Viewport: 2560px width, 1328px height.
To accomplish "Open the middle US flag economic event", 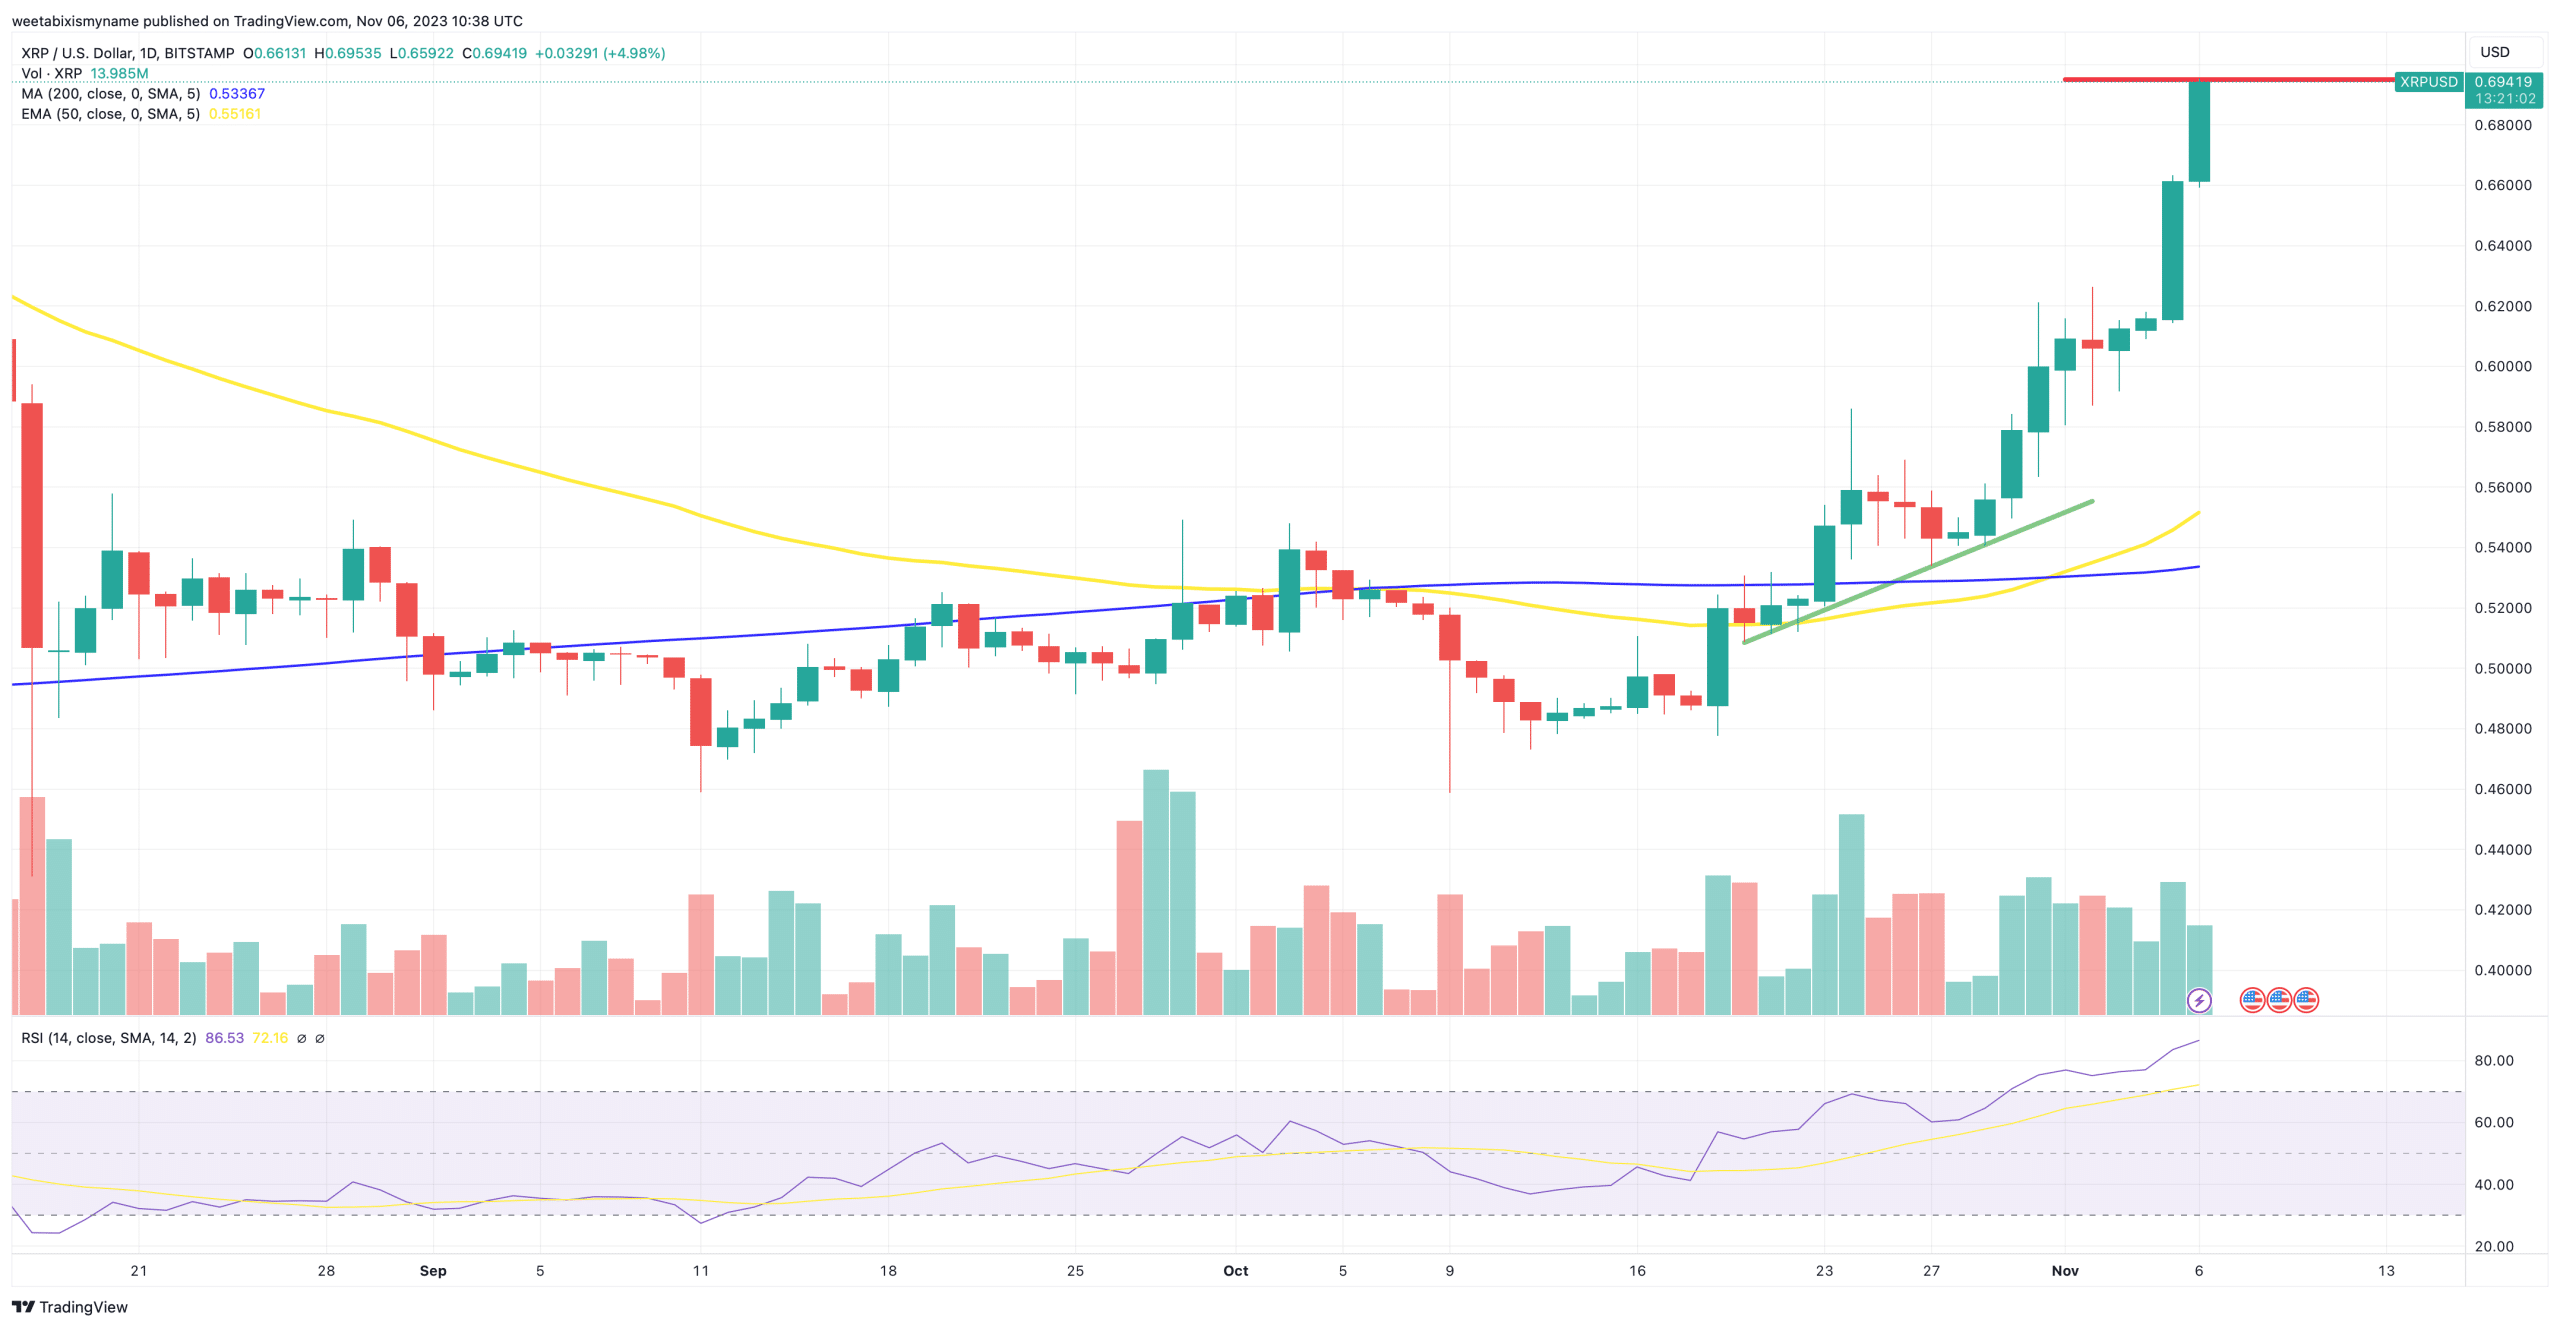I will point(2278,999).
